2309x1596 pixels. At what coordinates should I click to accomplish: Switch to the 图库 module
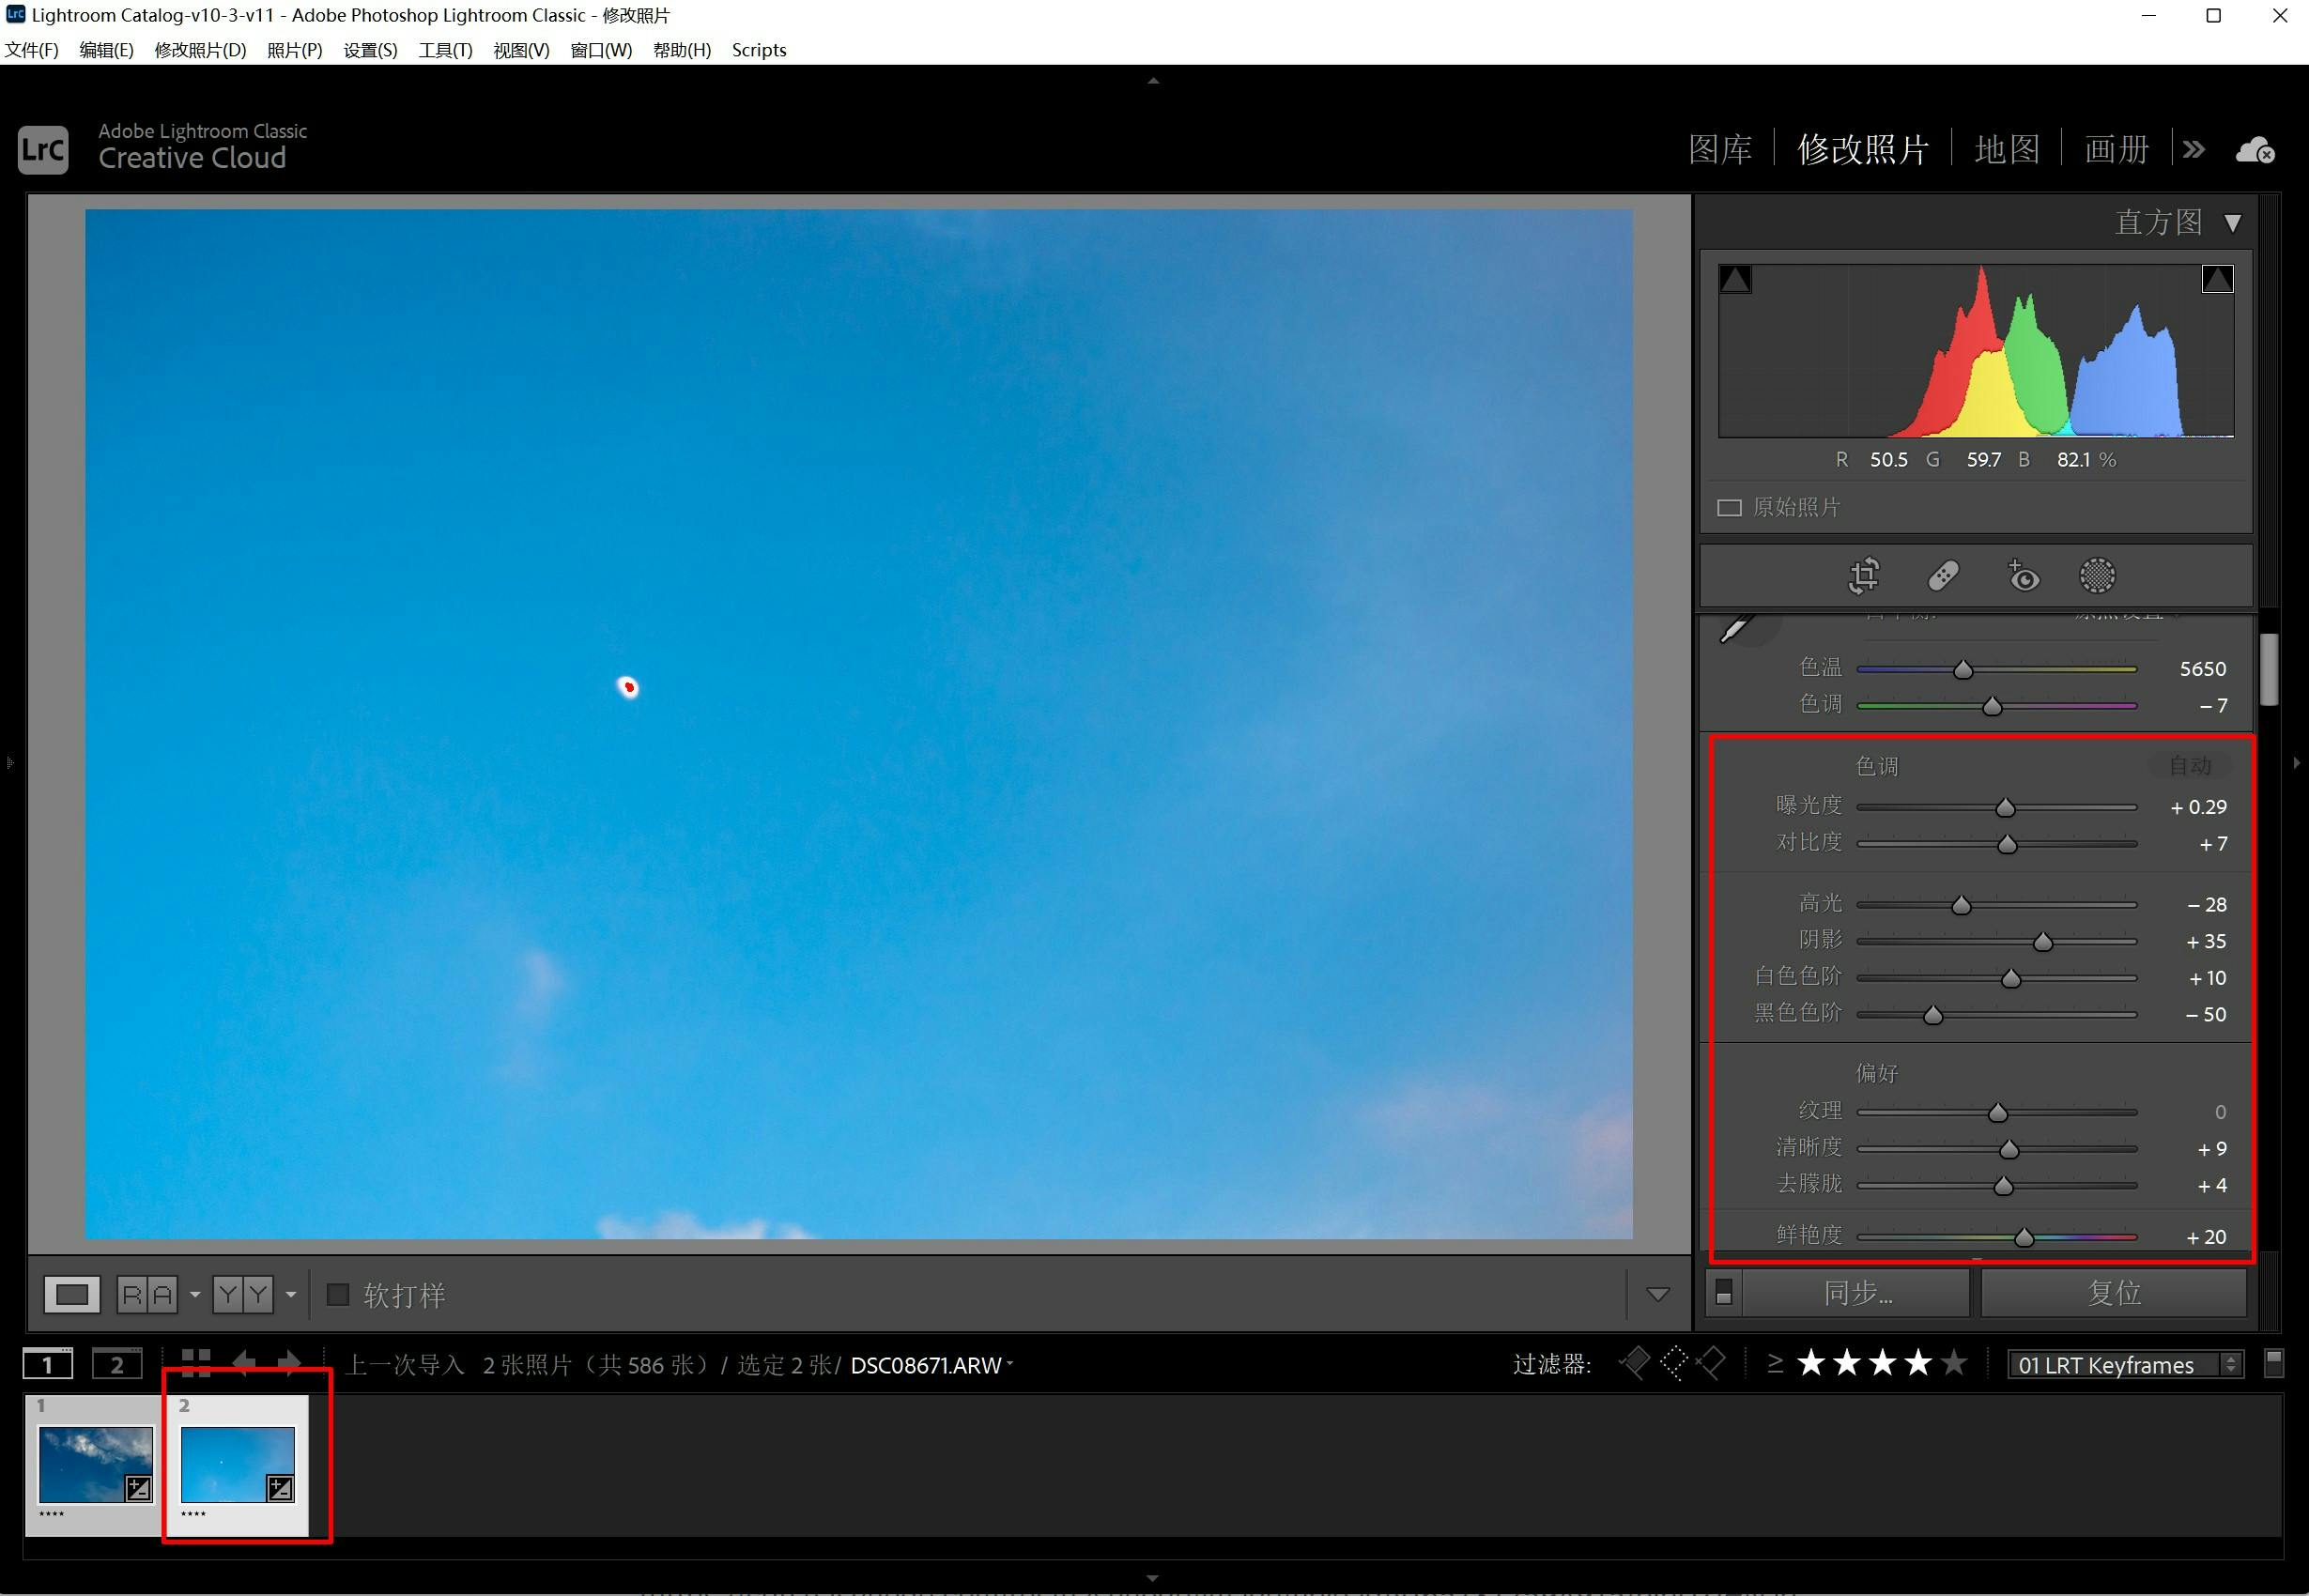coord(1720,150)
